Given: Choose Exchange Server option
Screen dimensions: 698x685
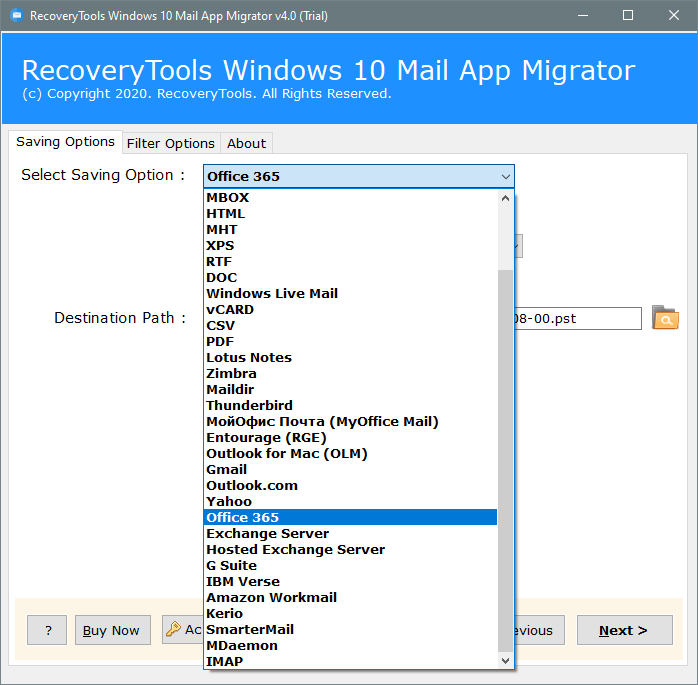Looking at the screenshot, I should pyautogui.click(x=350, y=533).
